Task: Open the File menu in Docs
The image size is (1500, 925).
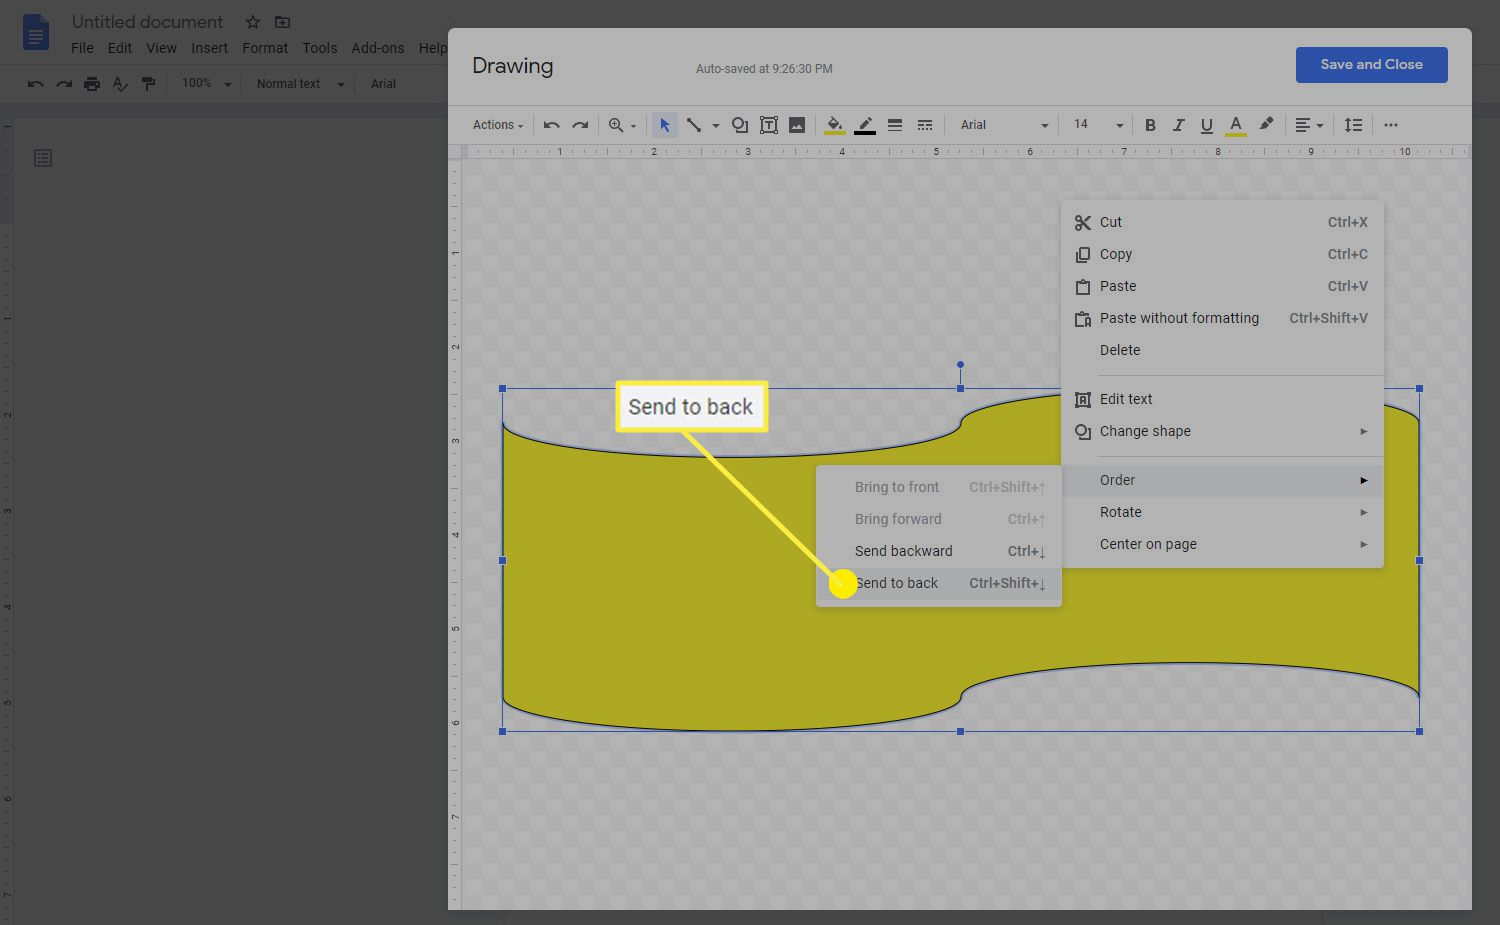Action: click(x=82, y=48)
